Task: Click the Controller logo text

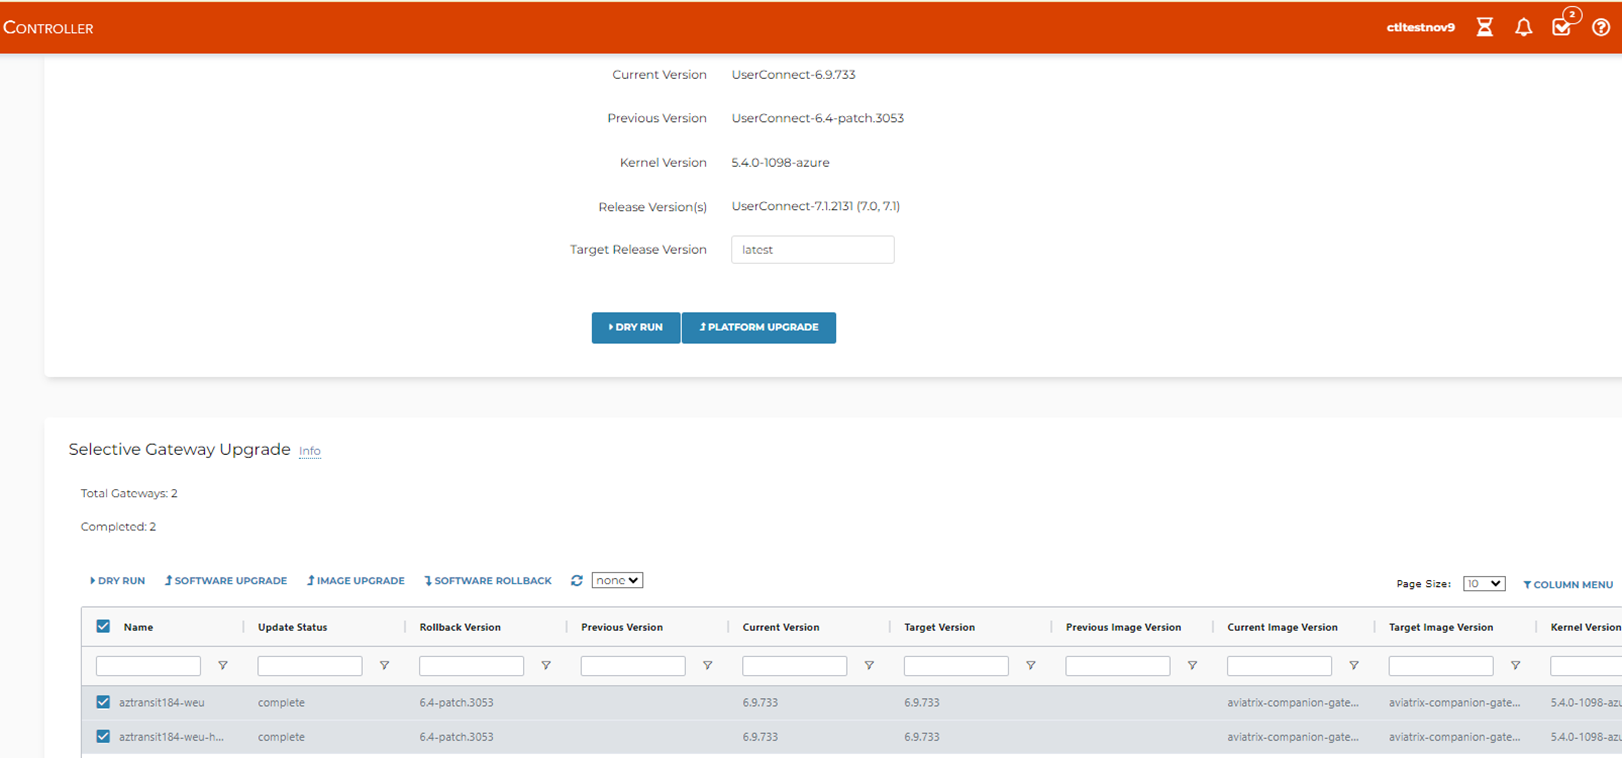Action: click(x=48, y=28)
